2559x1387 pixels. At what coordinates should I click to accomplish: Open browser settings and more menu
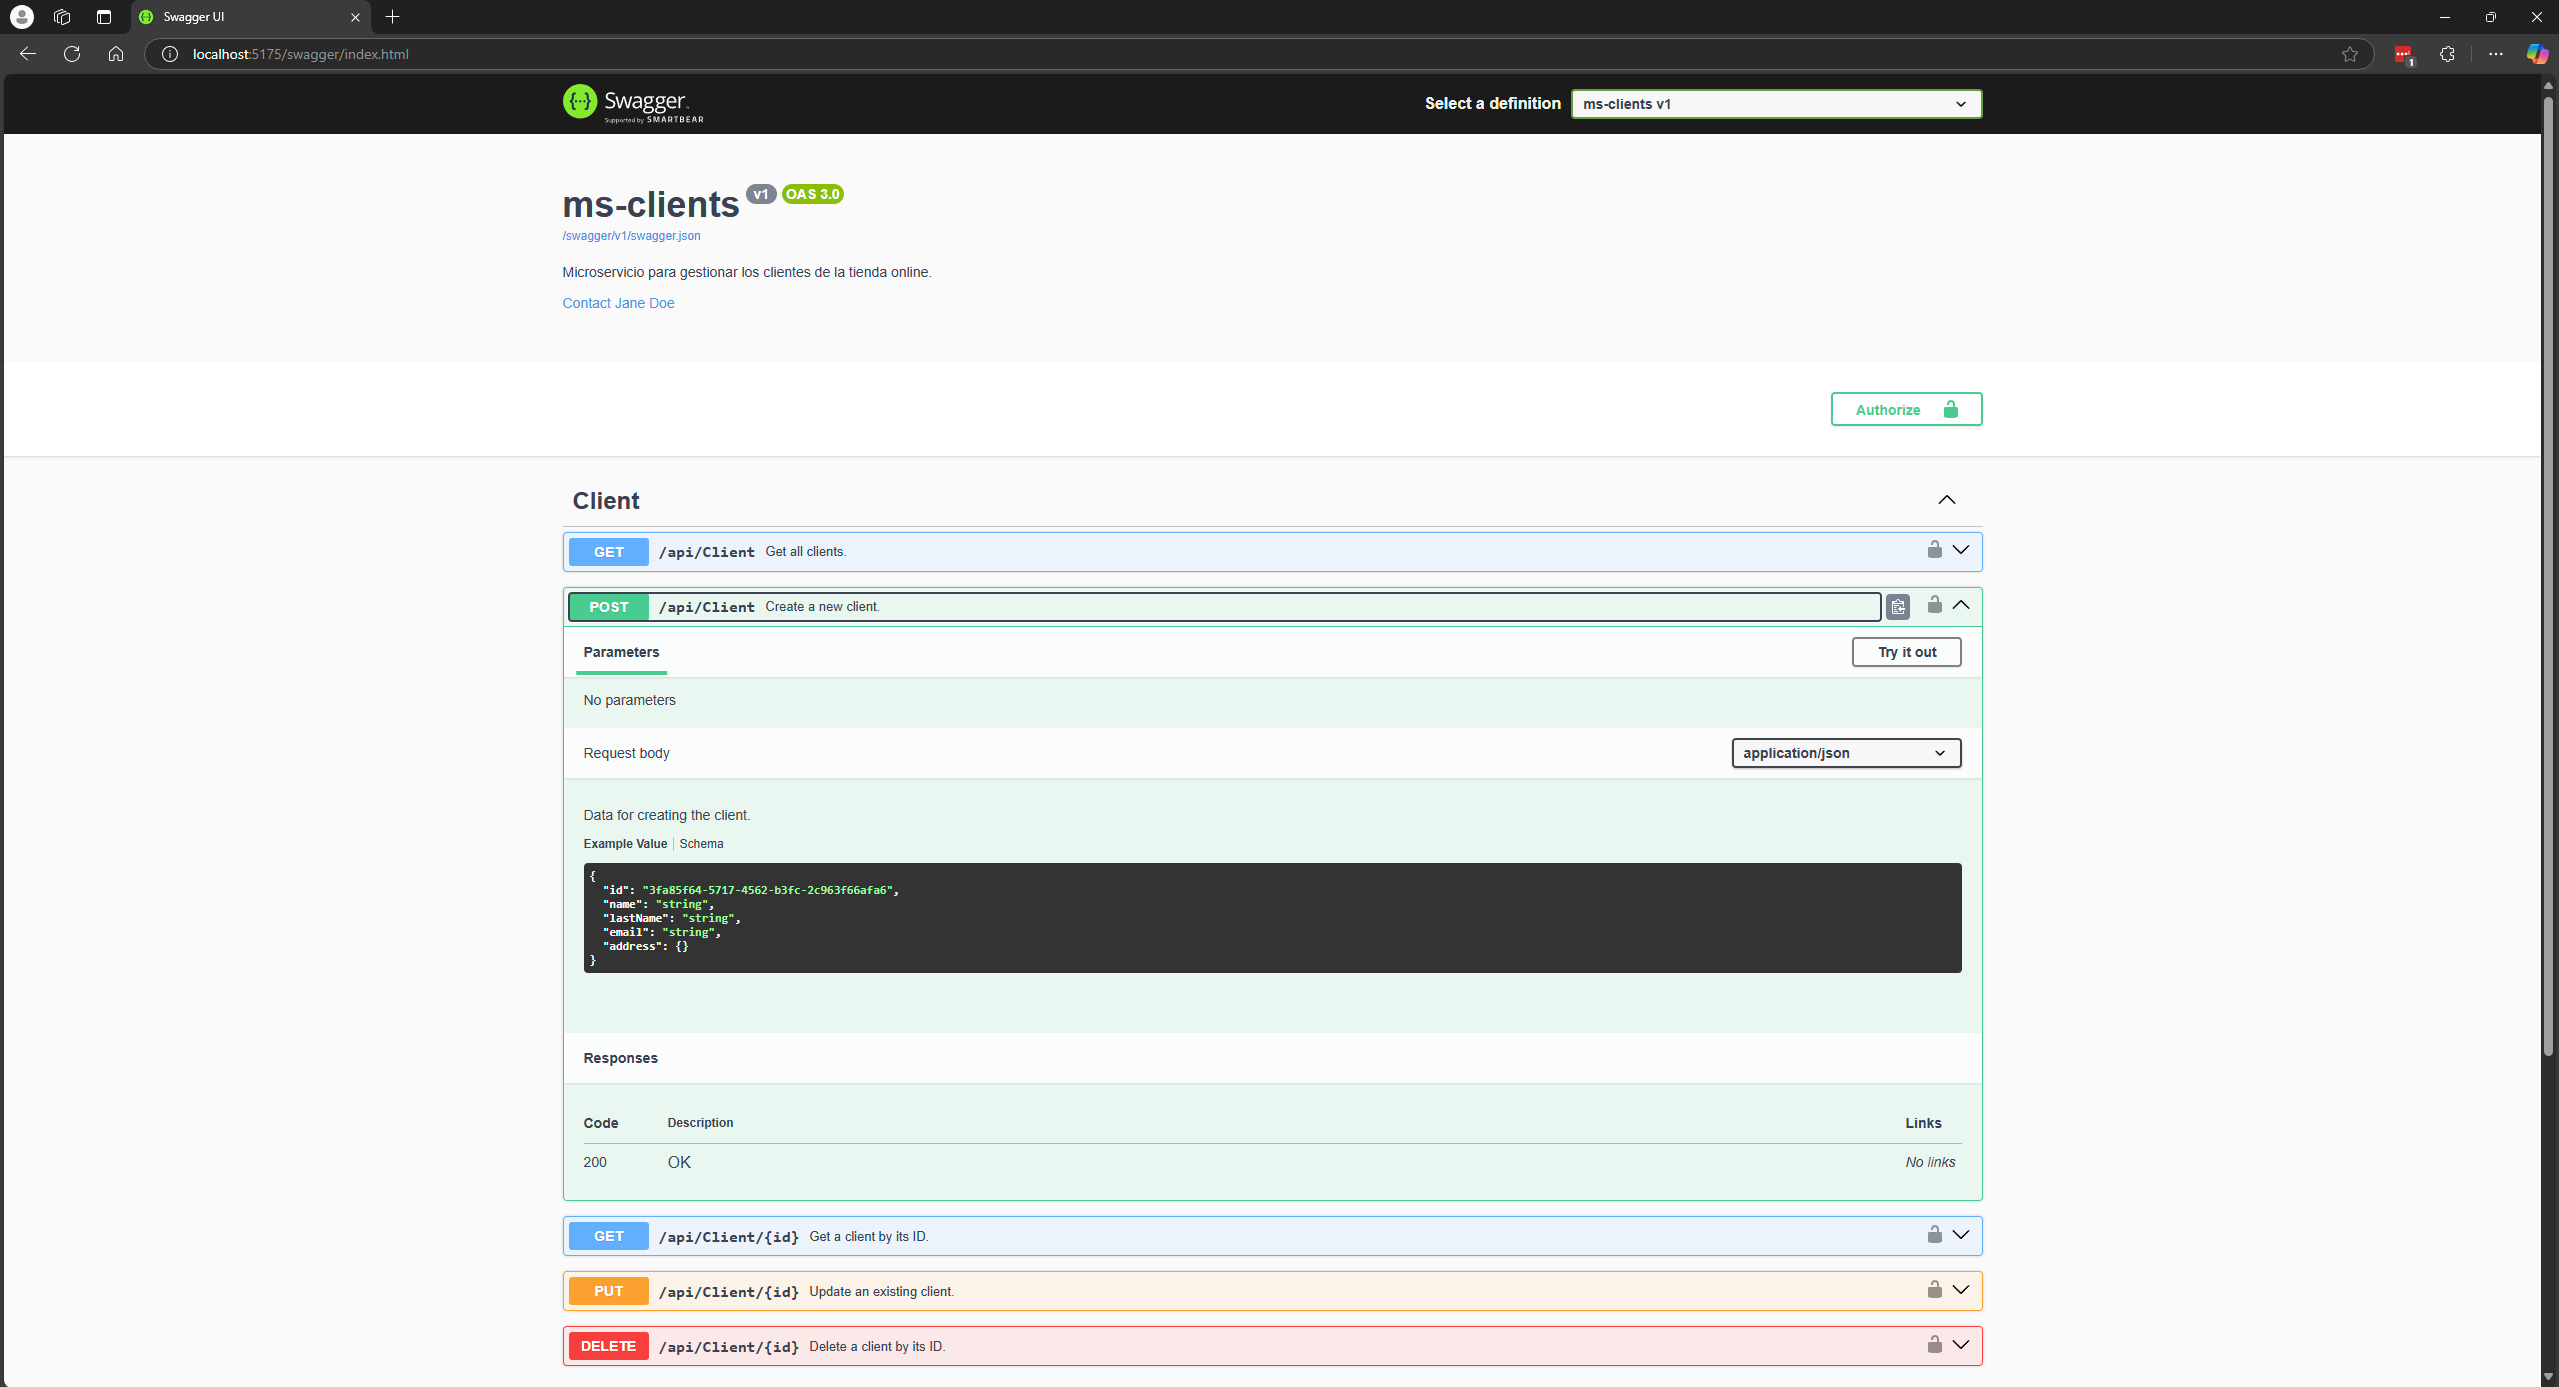point(2496,54)
